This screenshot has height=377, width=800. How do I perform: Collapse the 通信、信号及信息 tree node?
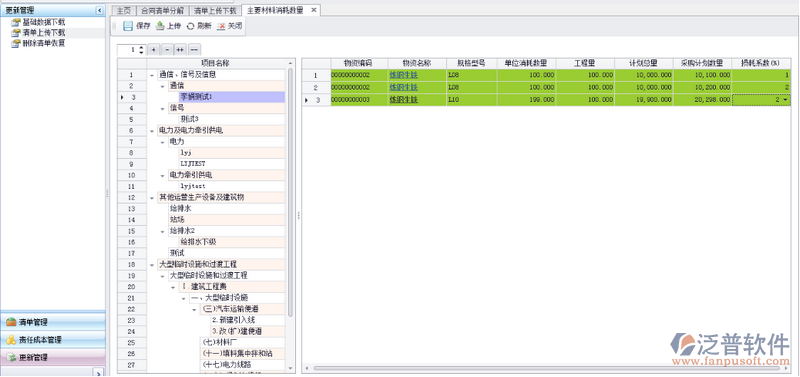(152, 75)
